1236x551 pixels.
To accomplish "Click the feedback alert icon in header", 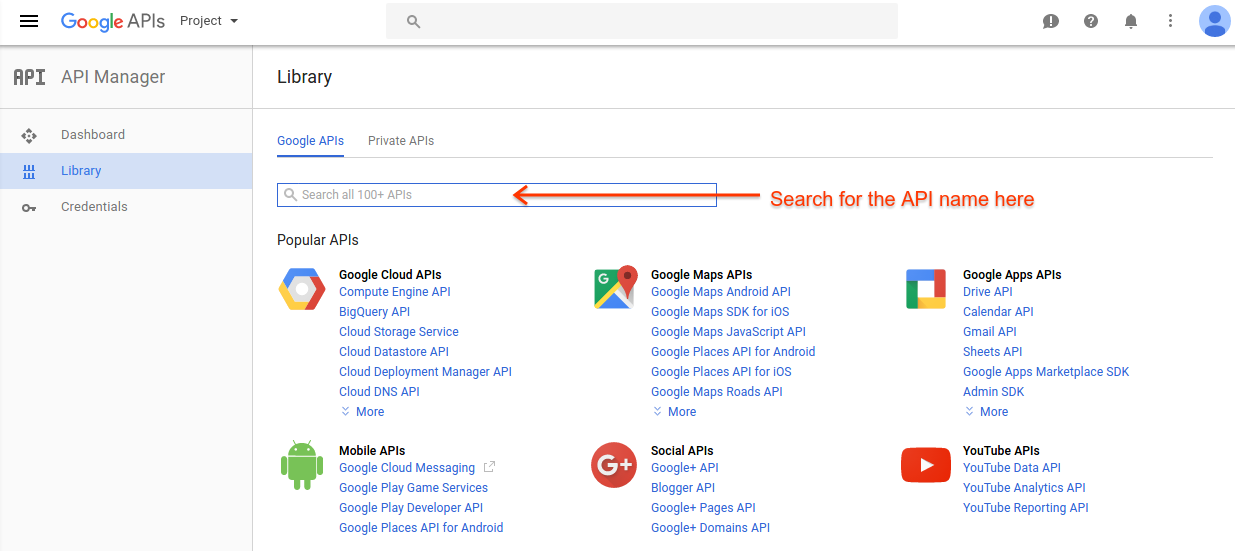I will coord(1051,21).
